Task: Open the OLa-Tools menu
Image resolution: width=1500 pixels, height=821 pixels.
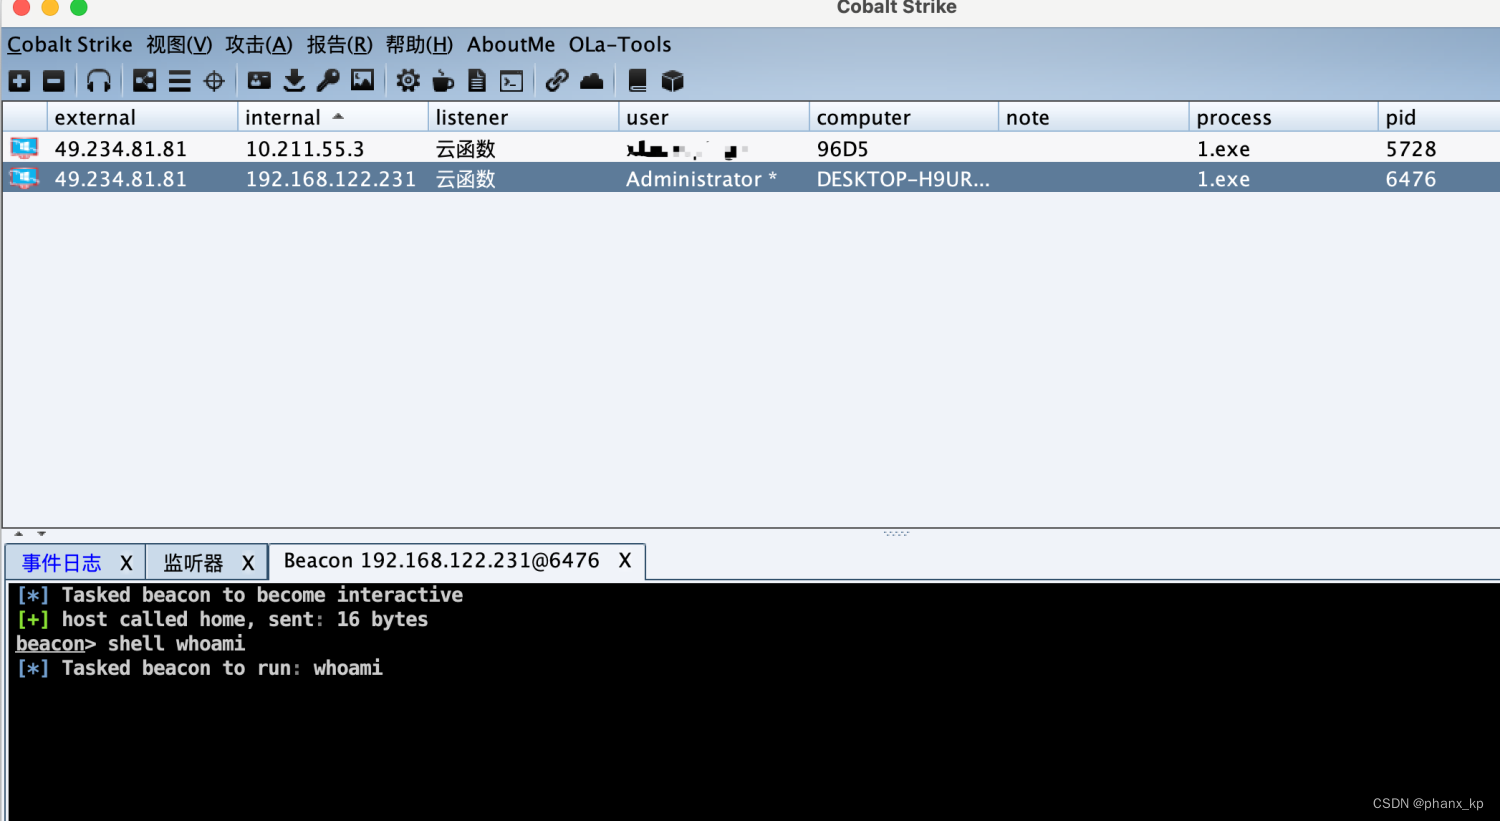Action: click(x=620, y=45)
